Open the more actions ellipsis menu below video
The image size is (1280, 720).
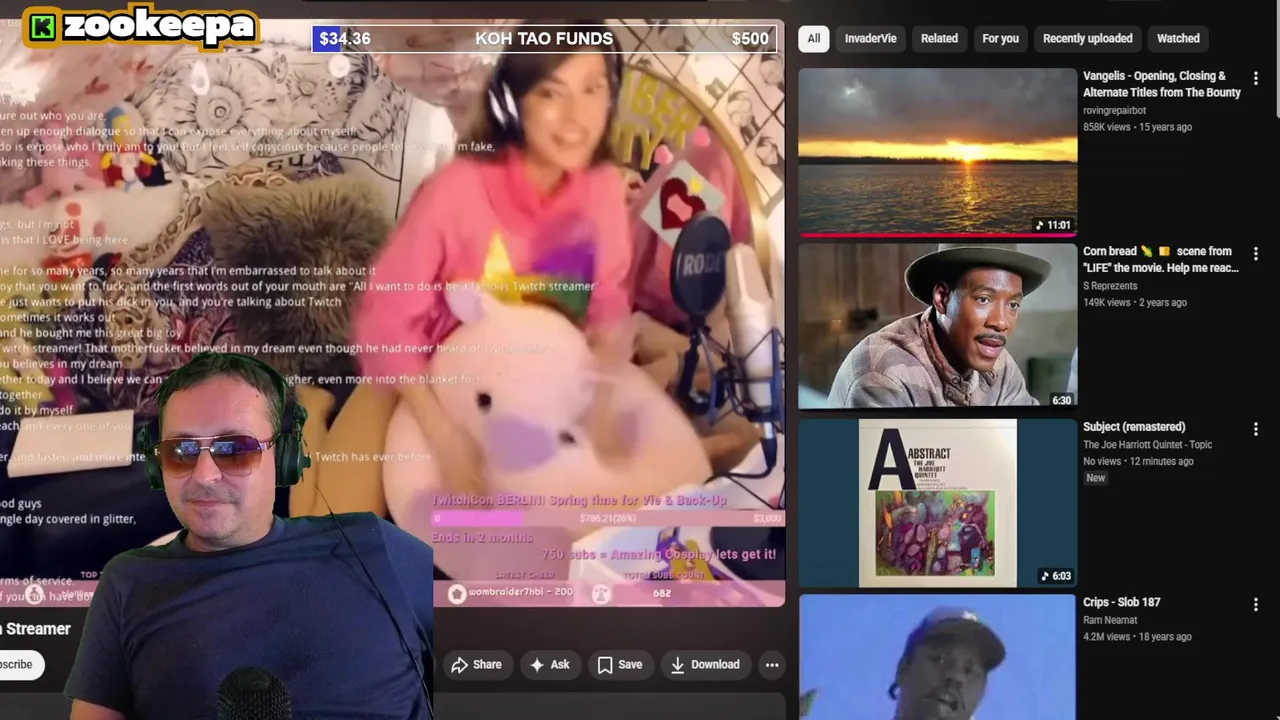point(772,664)
